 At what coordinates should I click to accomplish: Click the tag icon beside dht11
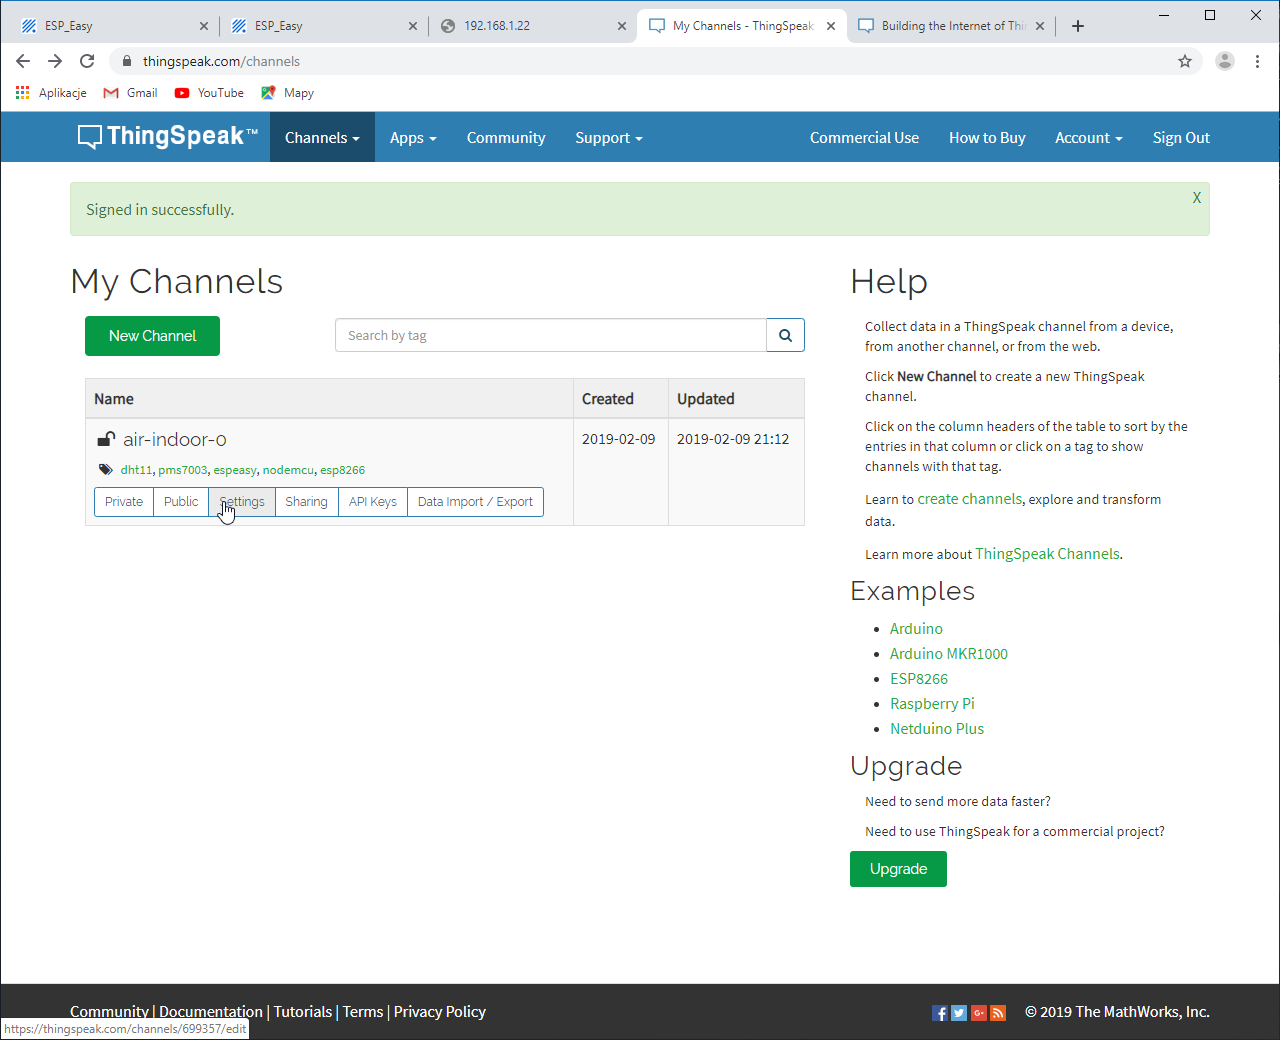tap(105, 470)
